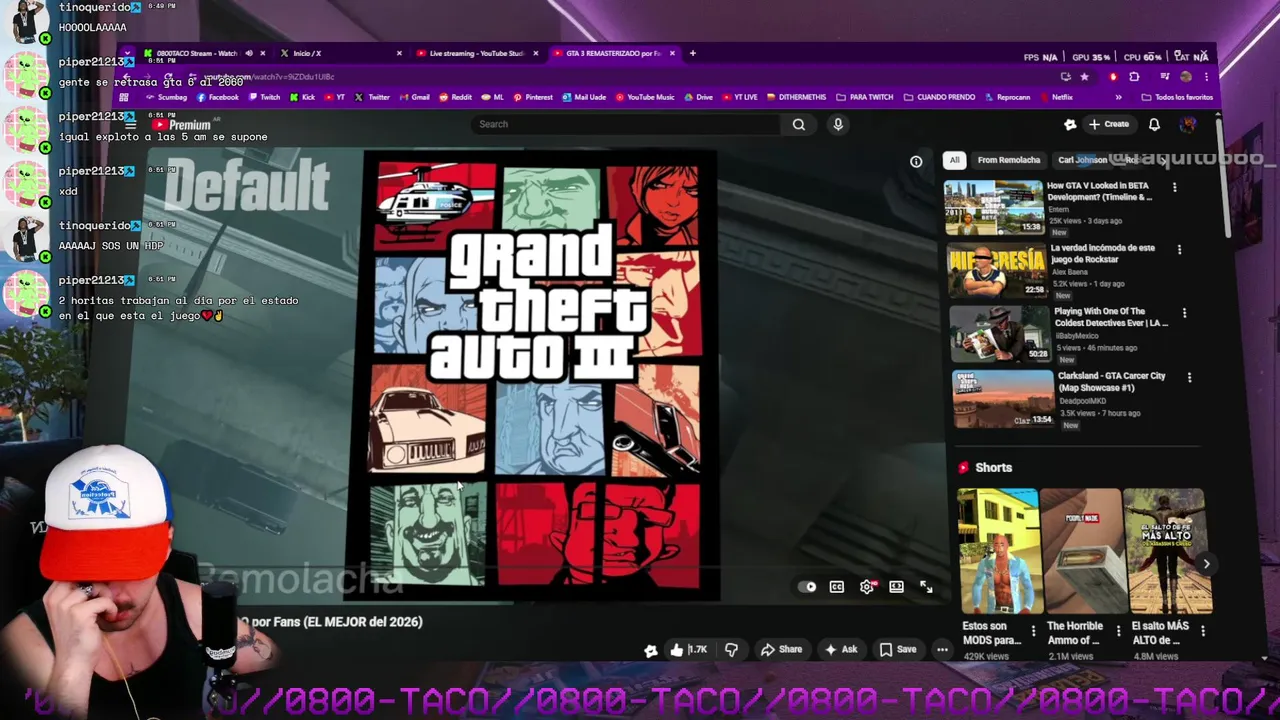Open the YouTube Music bookmark
Screen dimensions: 1280x720
tap(645, 97)
